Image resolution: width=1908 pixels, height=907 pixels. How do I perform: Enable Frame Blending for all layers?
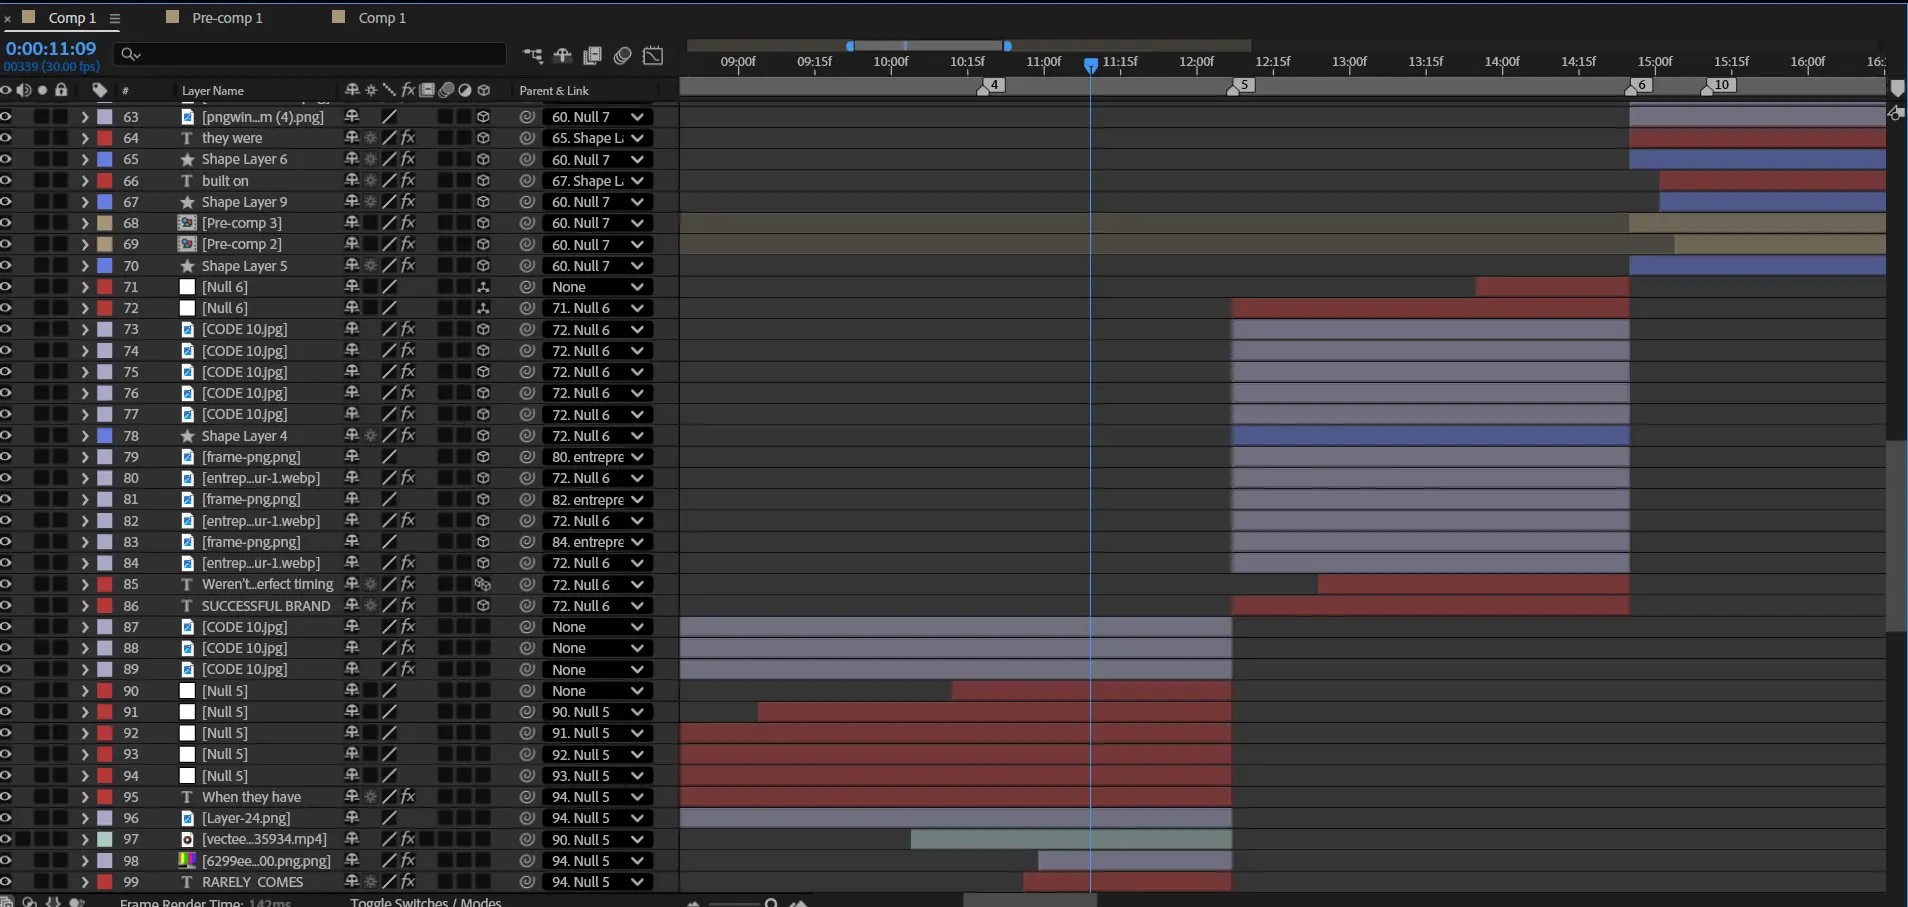(593, 56)
